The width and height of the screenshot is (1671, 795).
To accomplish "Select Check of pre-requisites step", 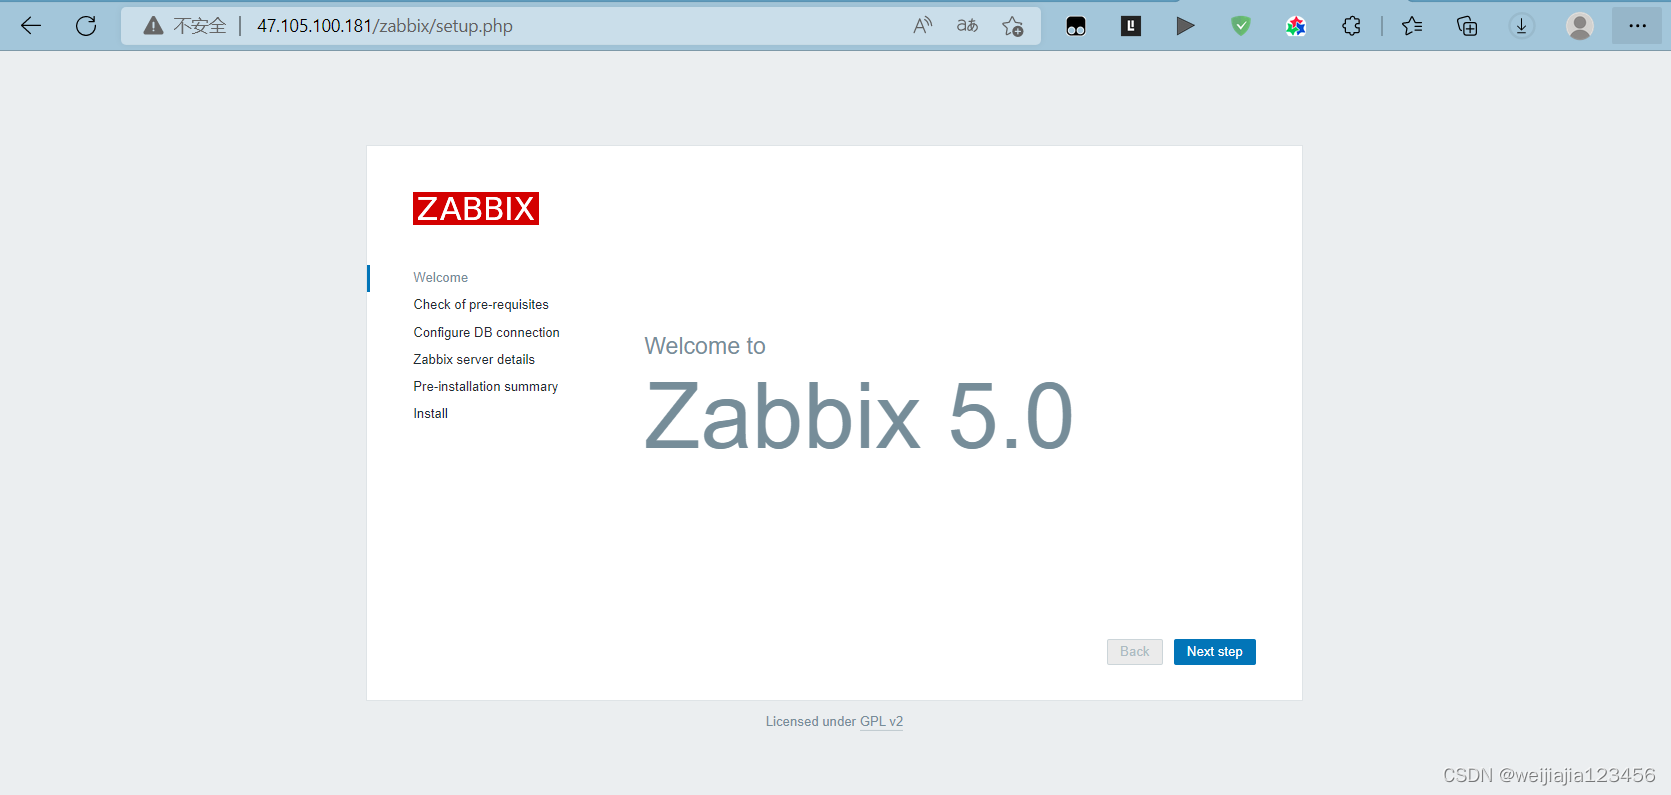I will (481, 304).
